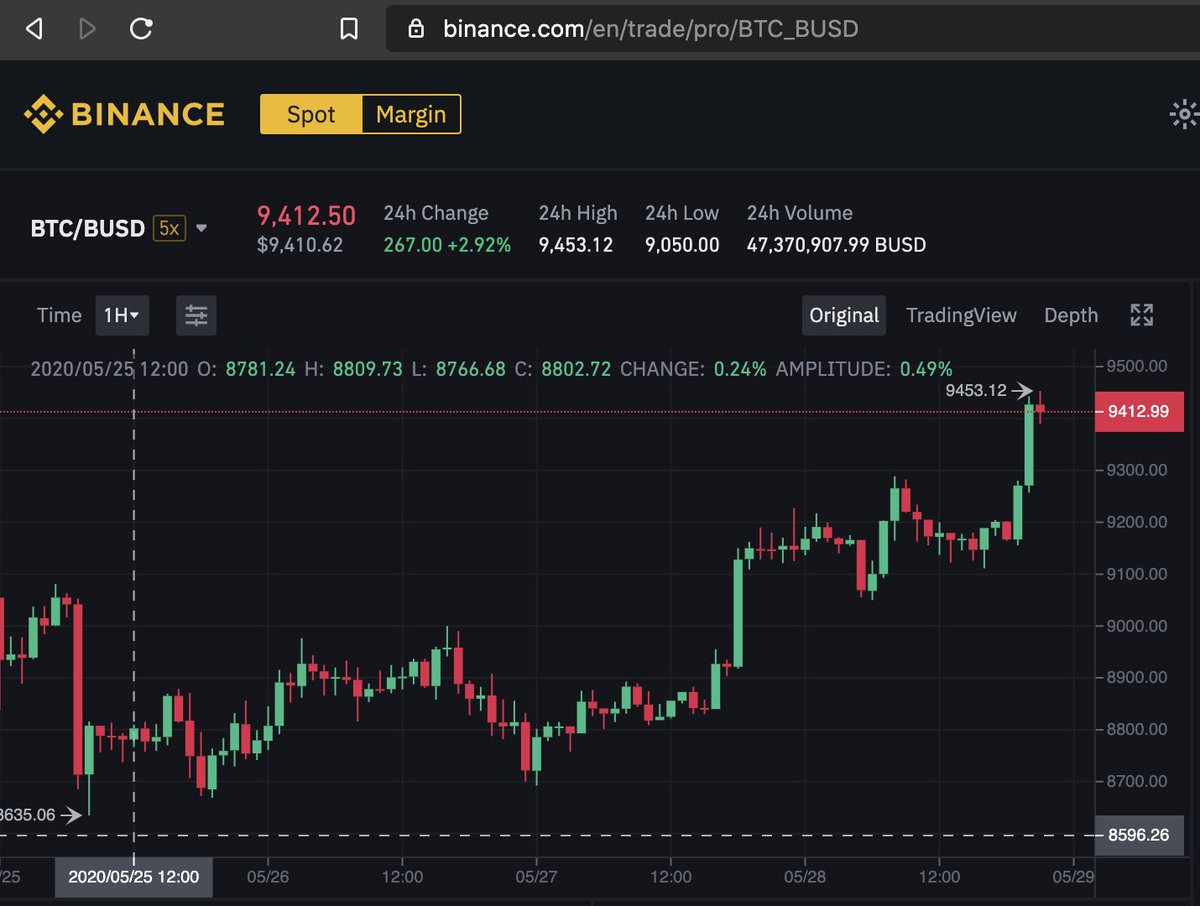Click the 5x margin leverage badge
Screen dimensions: 1200x906
pos(169,228)
